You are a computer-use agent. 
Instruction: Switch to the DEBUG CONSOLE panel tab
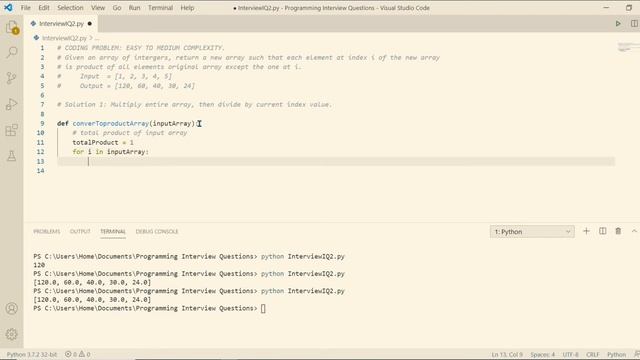pyautogui.click(x=157, y=231)
